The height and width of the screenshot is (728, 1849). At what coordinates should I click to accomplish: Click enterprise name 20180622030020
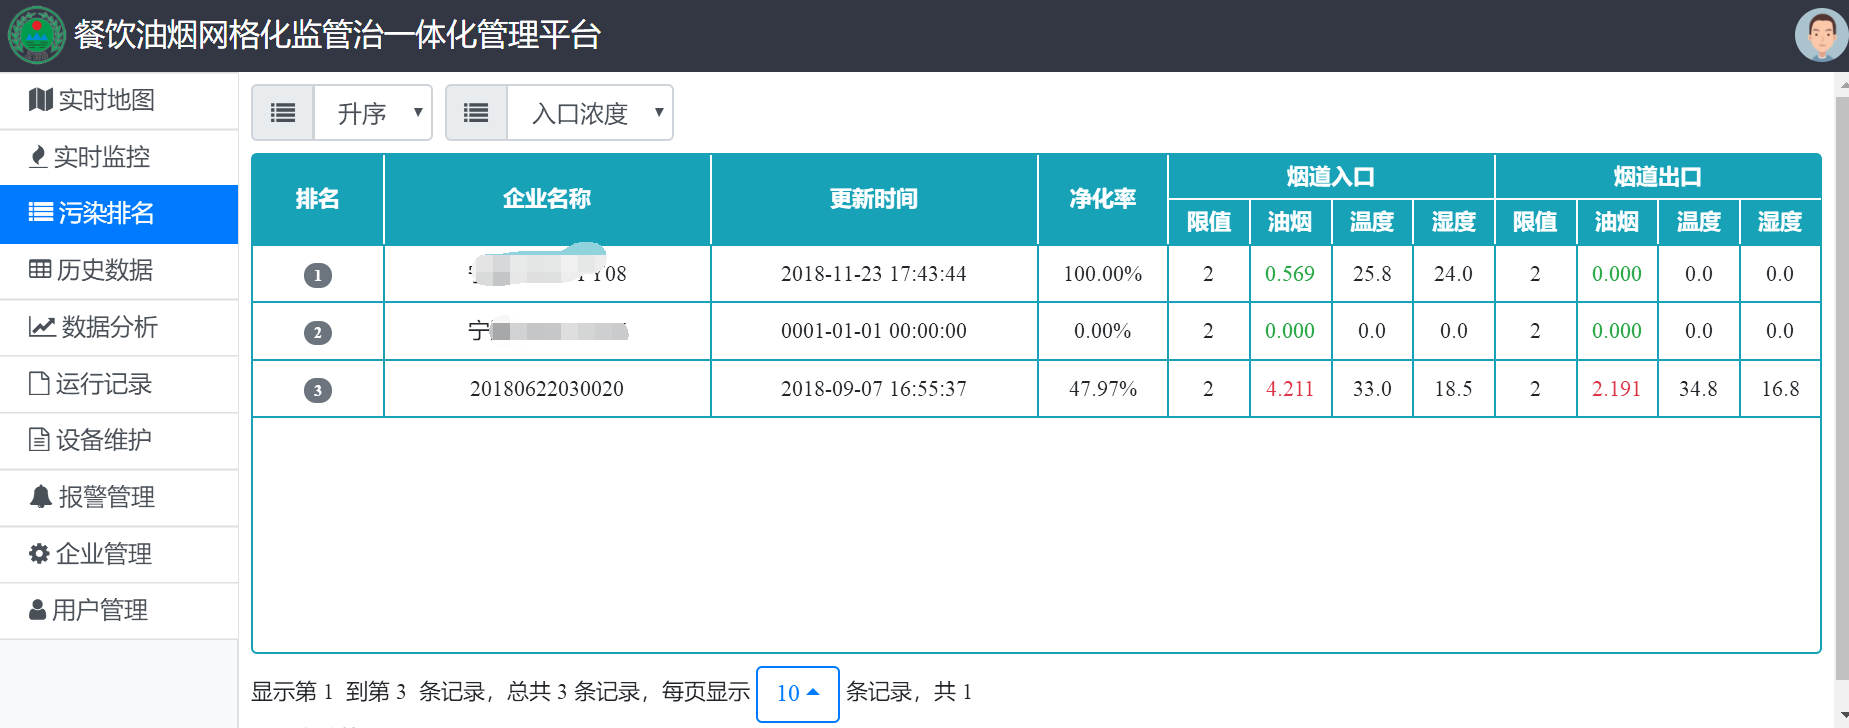[x=546, y=389]
